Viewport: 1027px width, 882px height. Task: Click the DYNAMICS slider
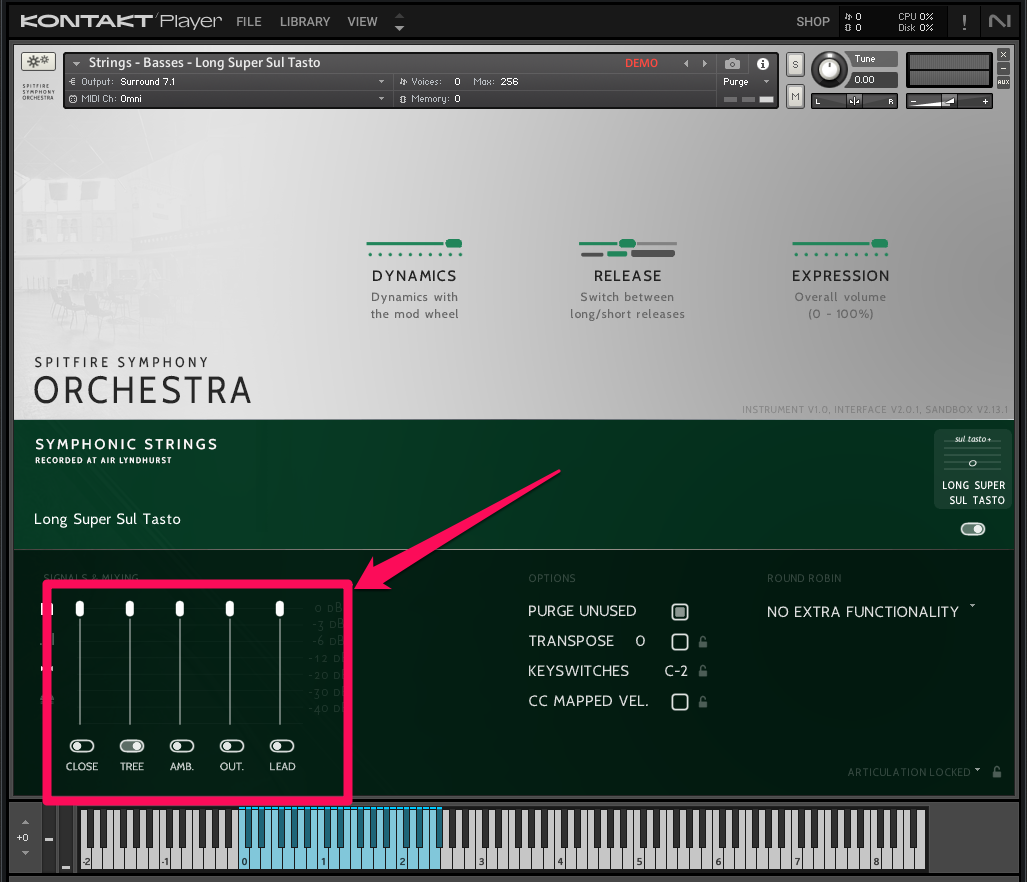pos(415,244)
